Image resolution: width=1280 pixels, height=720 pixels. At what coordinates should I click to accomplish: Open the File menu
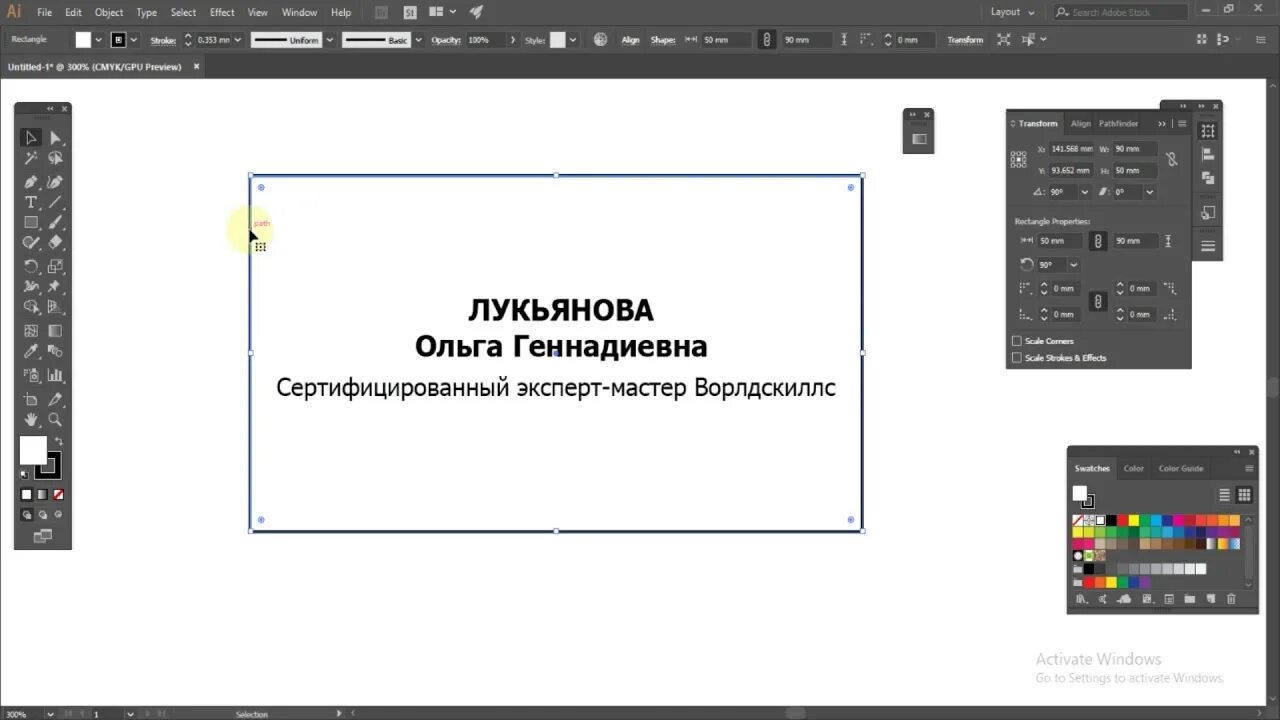(45, 12)
